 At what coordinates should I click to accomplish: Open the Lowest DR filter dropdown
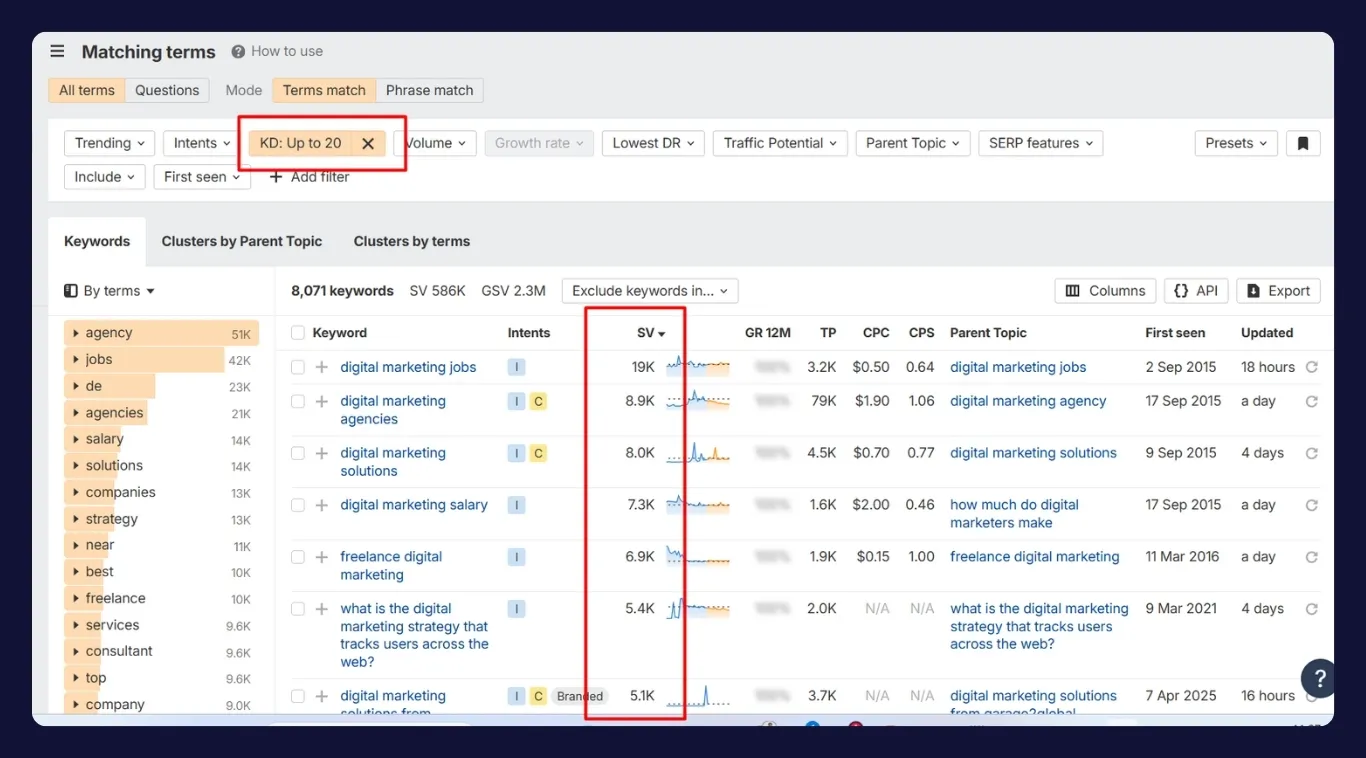click(x=653, y=143)
